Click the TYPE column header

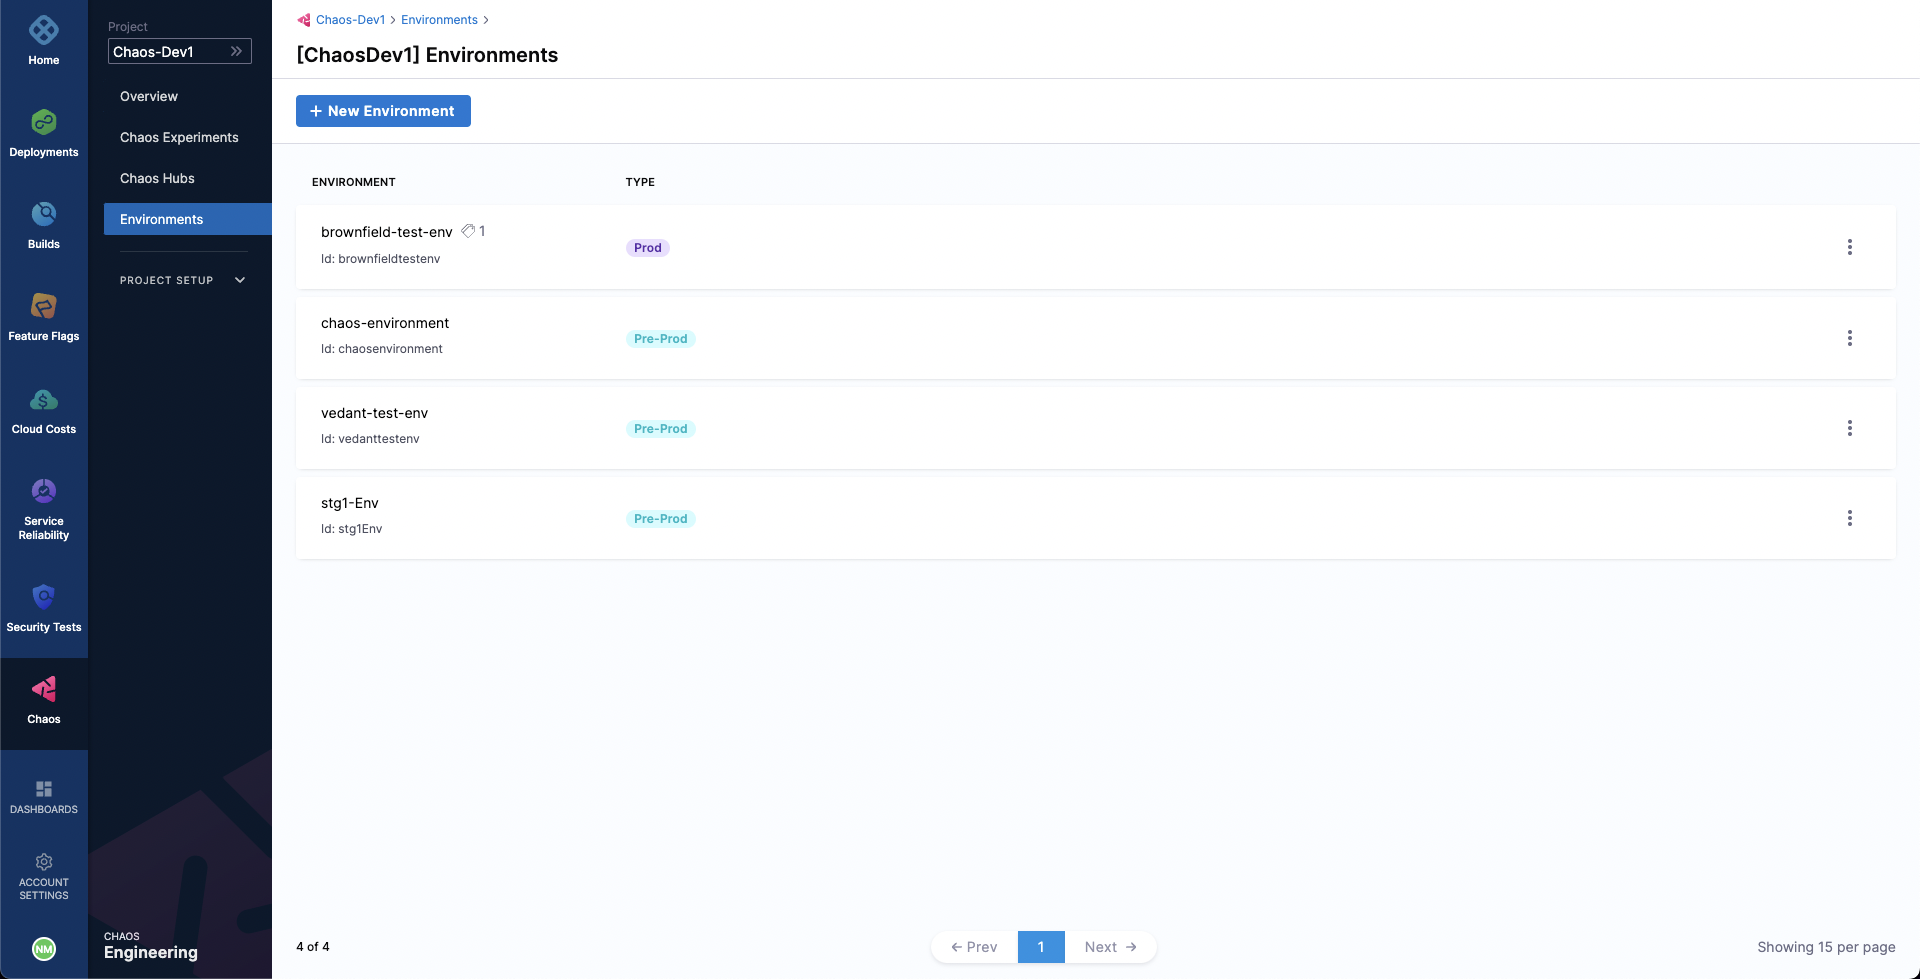[x=640, y=182]
